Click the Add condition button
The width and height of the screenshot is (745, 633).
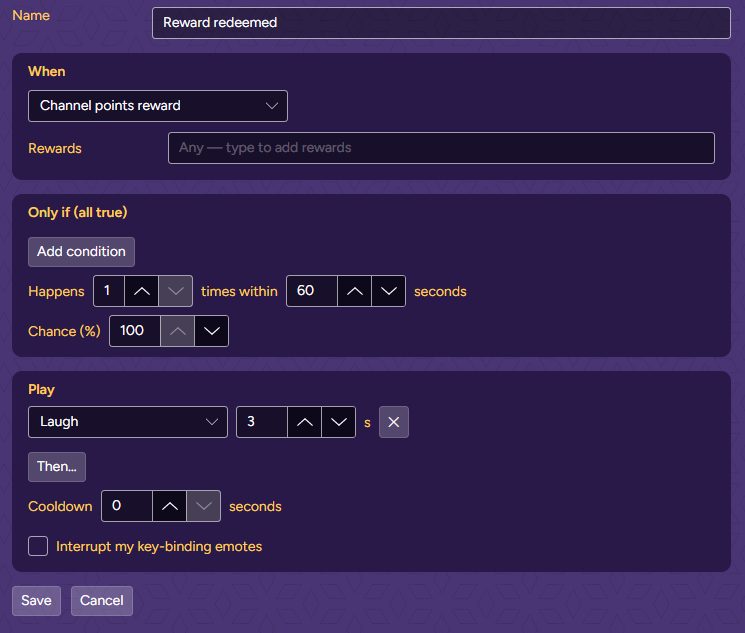tap(81, 252)
